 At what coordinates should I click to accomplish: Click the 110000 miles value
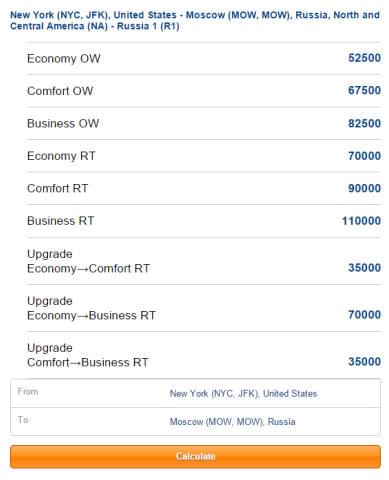tap(361, 221)
